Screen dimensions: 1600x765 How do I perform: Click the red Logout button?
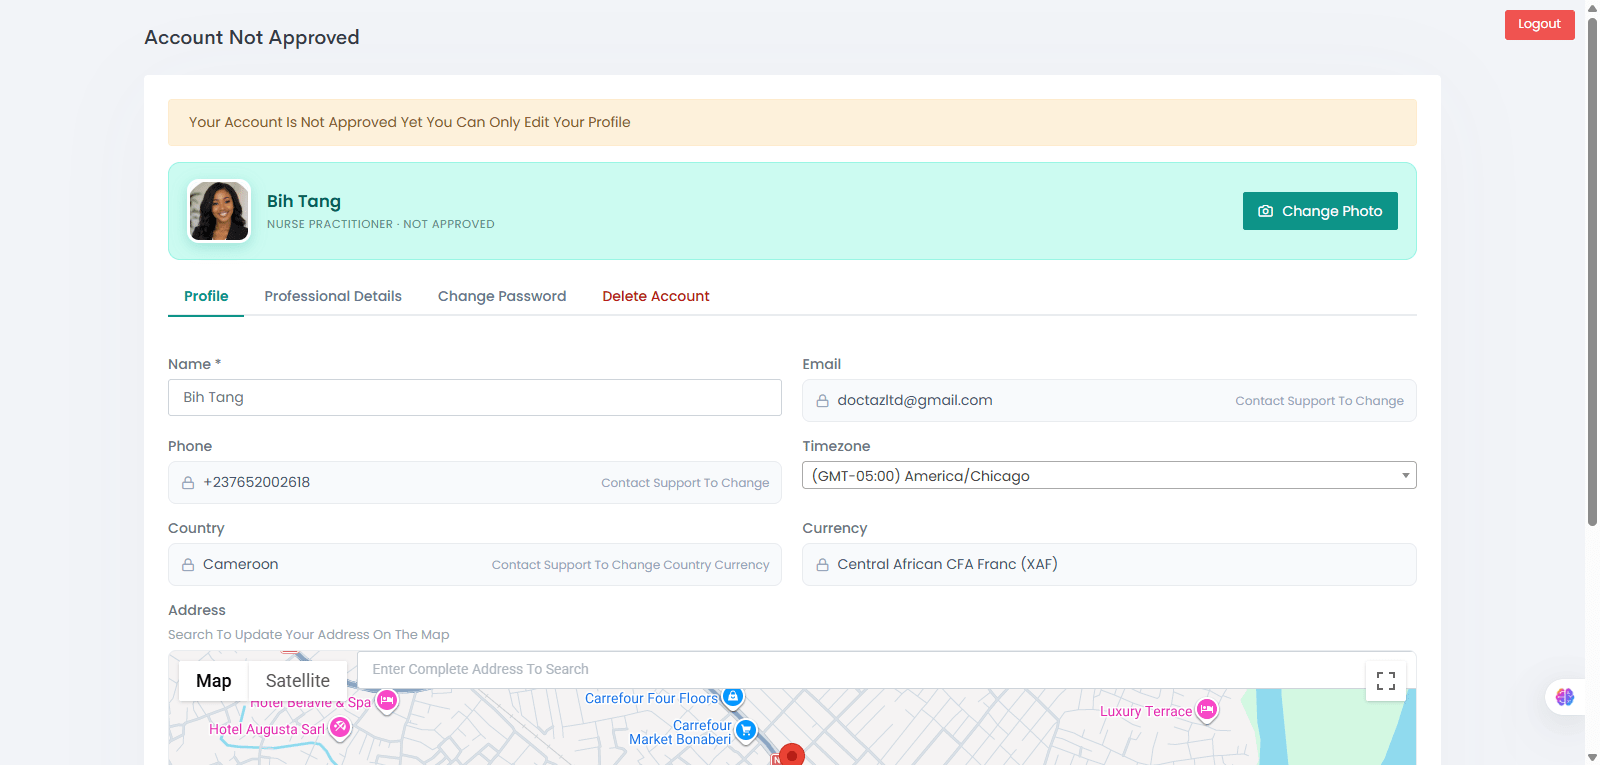[1539, 24]
